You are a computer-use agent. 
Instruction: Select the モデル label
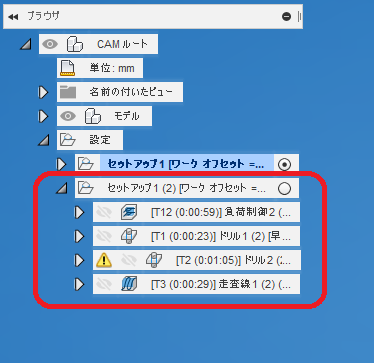pyautogui.click(x=127, y=116)
